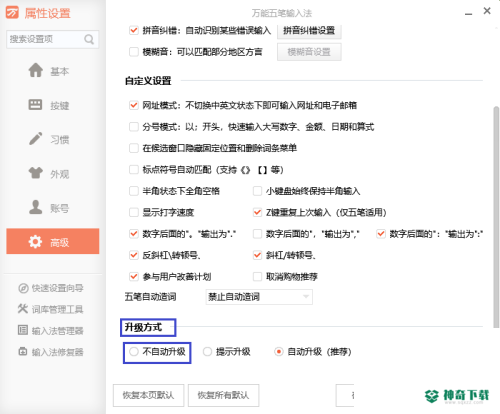Switch to the 习惯 tab

click(x=53, y=139)
